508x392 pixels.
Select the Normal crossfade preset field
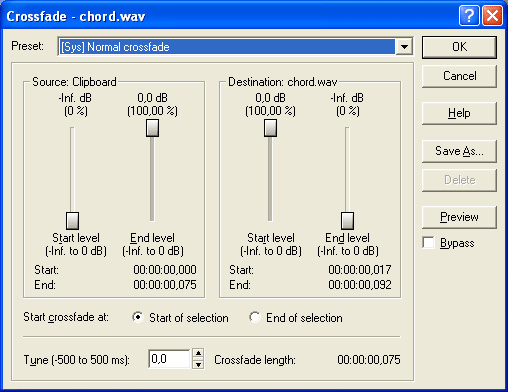[227, 47]
